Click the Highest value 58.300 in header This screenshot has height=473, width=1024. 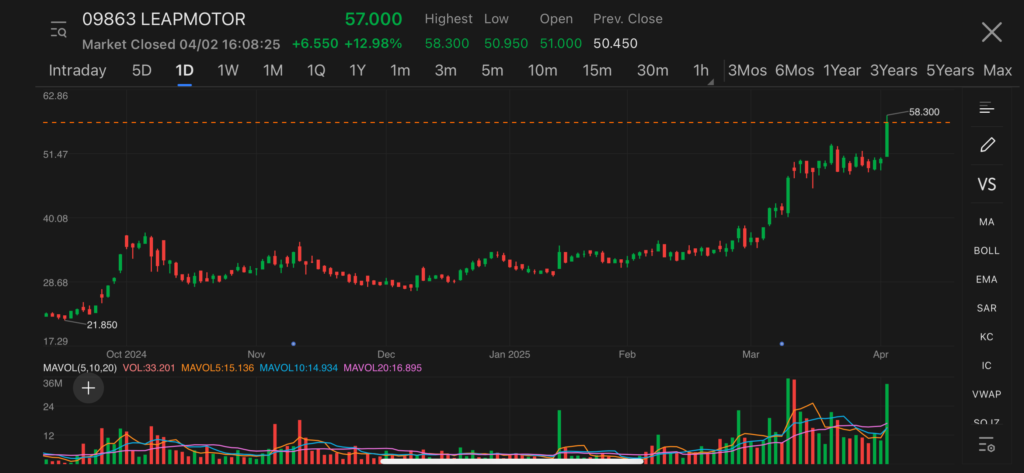[447, 44]
